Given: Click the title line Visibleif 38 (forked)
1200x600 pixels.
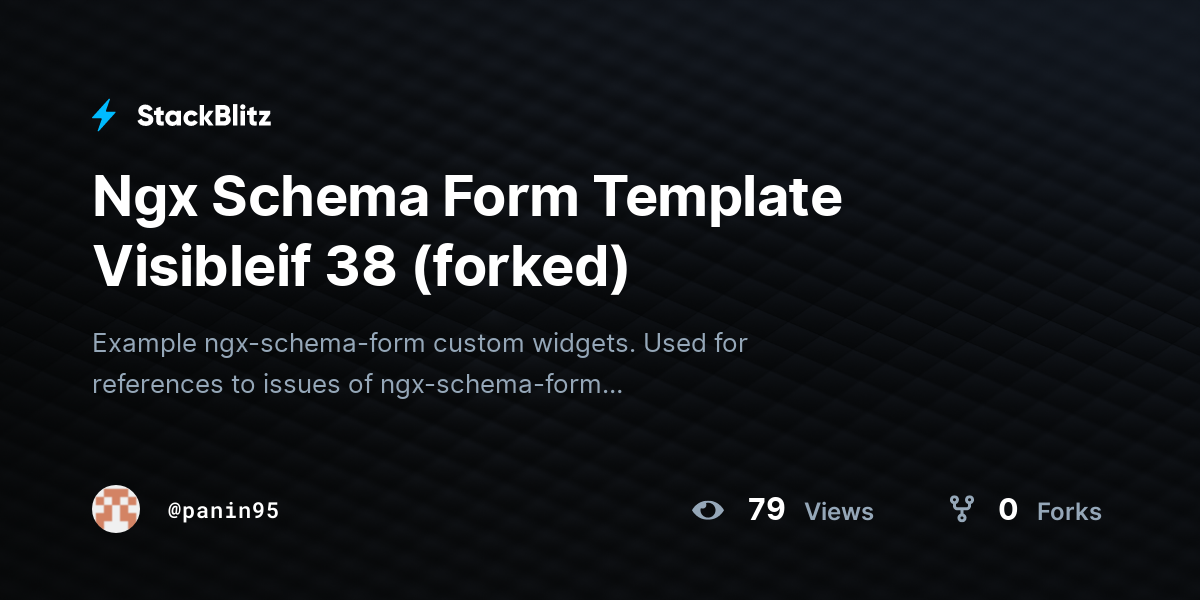Looking at the screenshot, I should (x=361, y=264).
